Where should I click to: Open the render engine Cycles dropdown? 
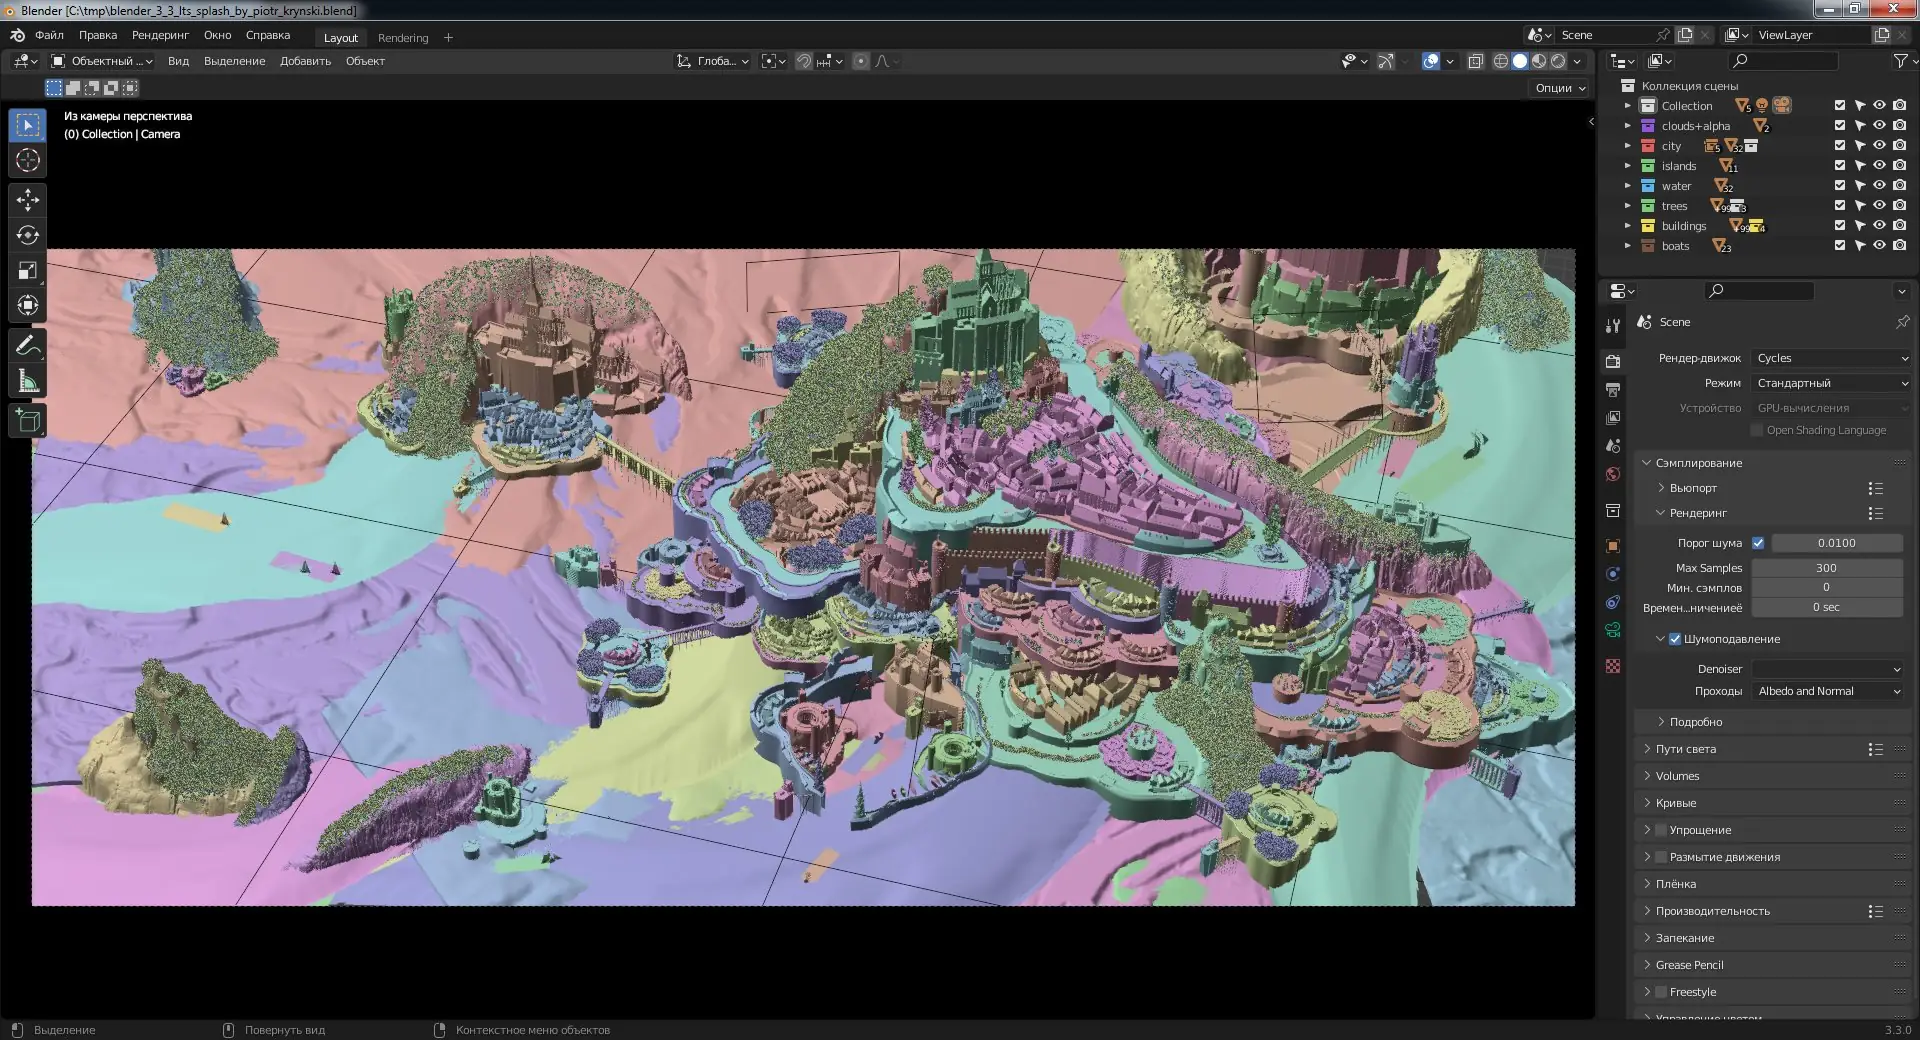point(1831,358)
